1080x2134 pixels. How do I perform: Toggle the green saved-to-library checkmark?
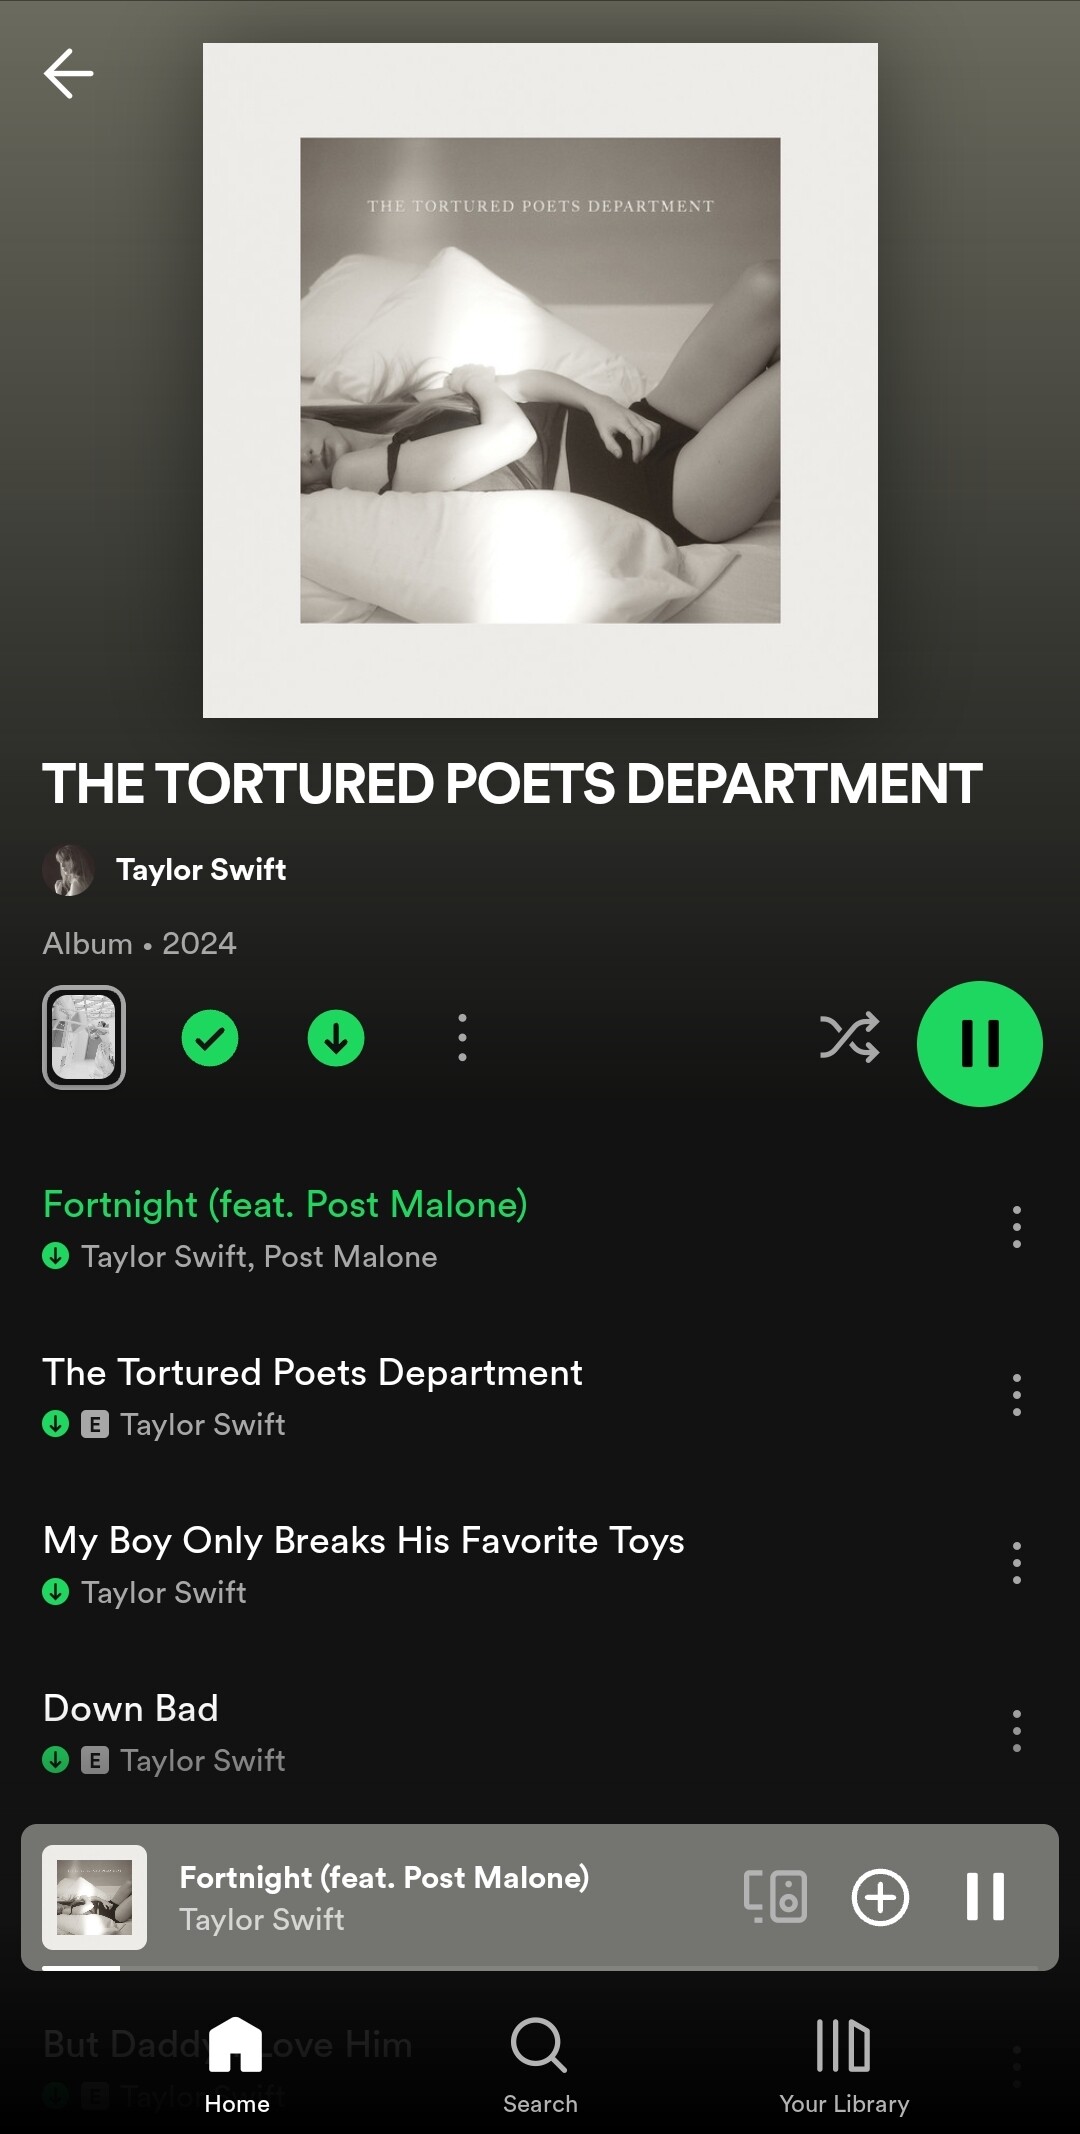(x=210, y=1038)
